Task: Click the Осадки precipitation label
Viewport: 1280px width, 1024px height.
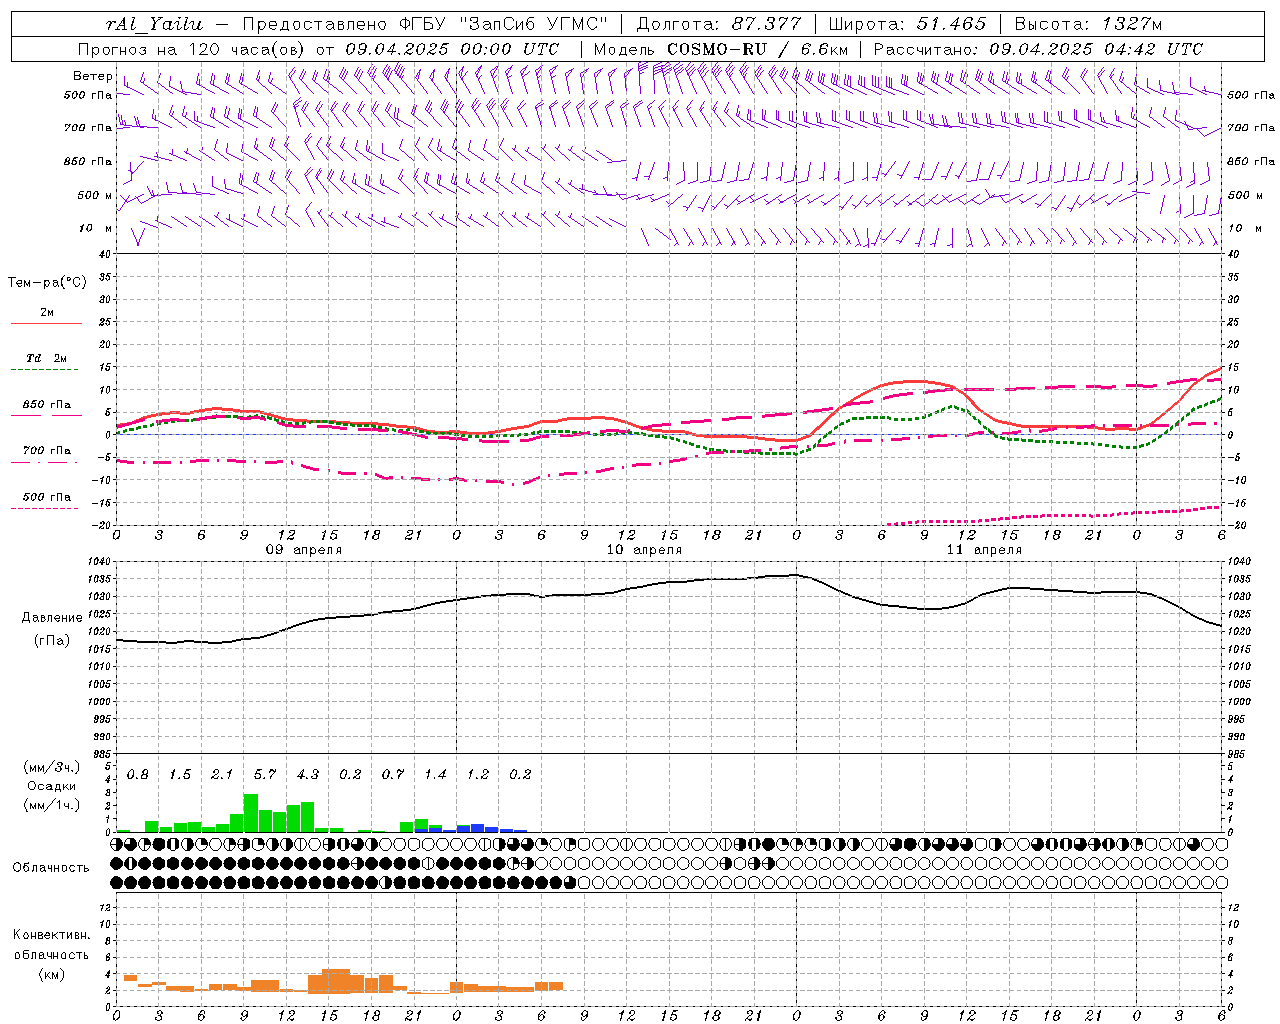Action: [52, 786]
